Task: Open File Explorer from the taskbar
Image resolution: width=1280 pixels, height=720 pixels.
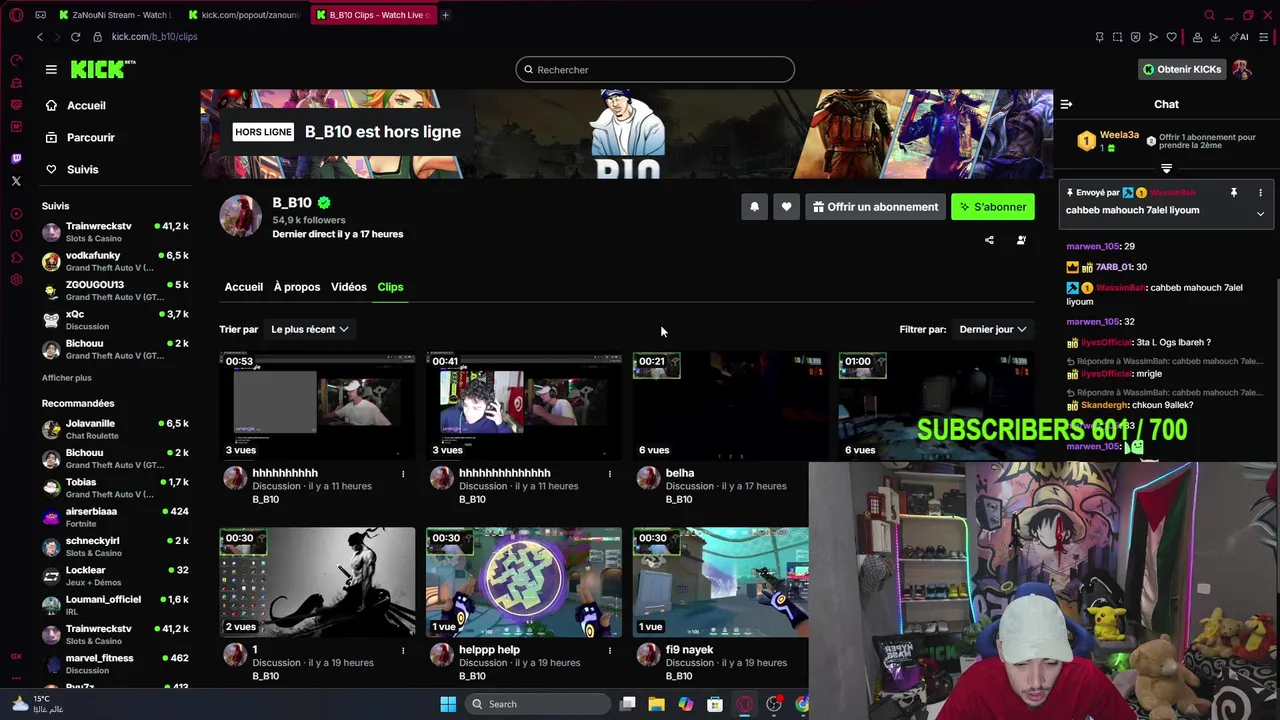Action: 656,704
